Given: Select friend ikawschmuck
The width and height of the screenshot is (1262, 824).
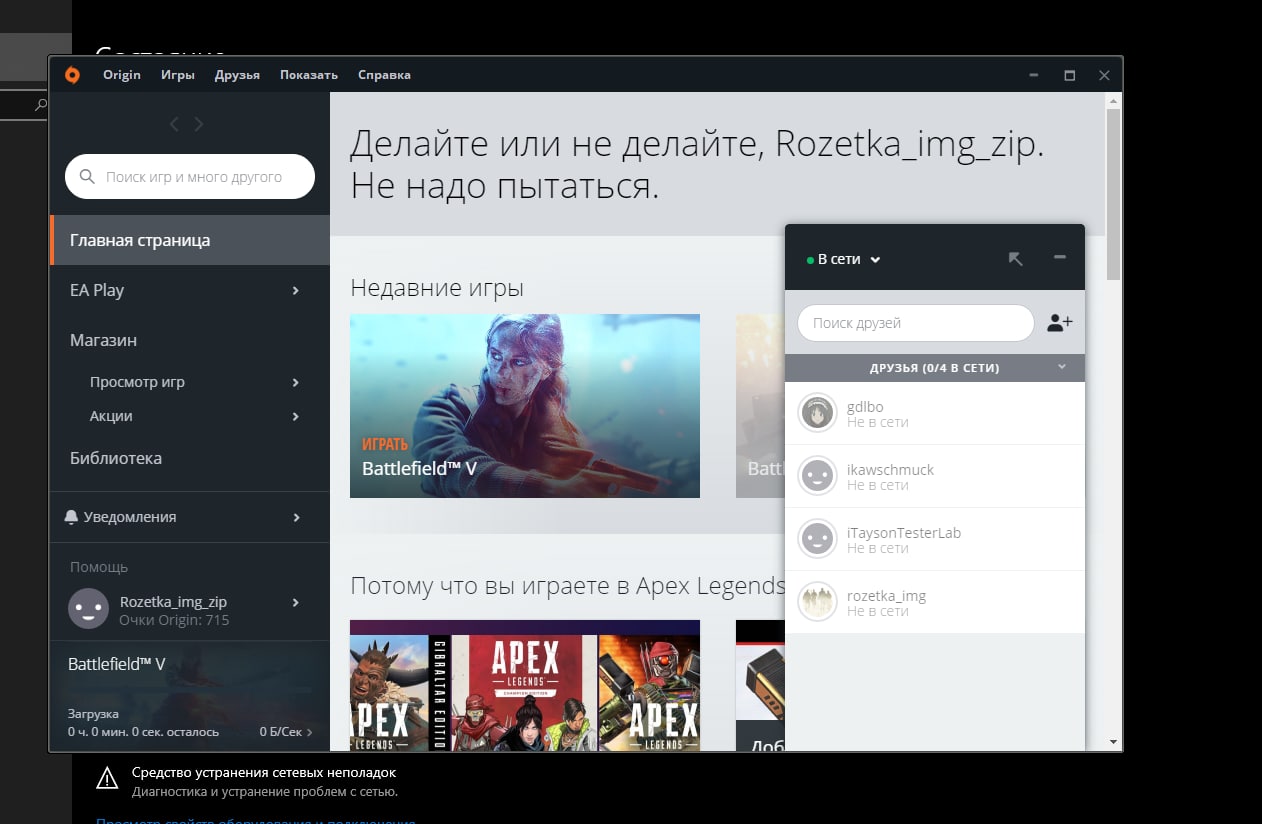Looking at the screenshot, I should pos(935,476).
